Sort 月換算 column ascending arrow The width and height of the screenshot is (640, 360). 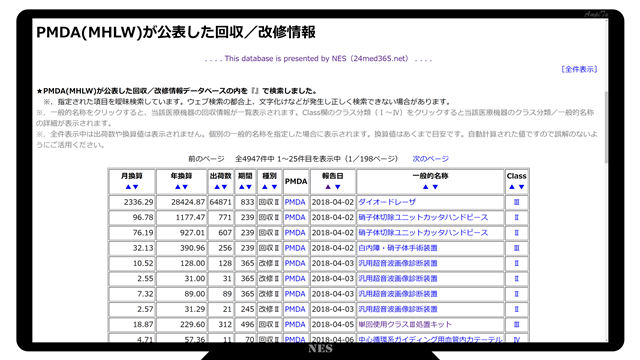[x=128, y=187]
